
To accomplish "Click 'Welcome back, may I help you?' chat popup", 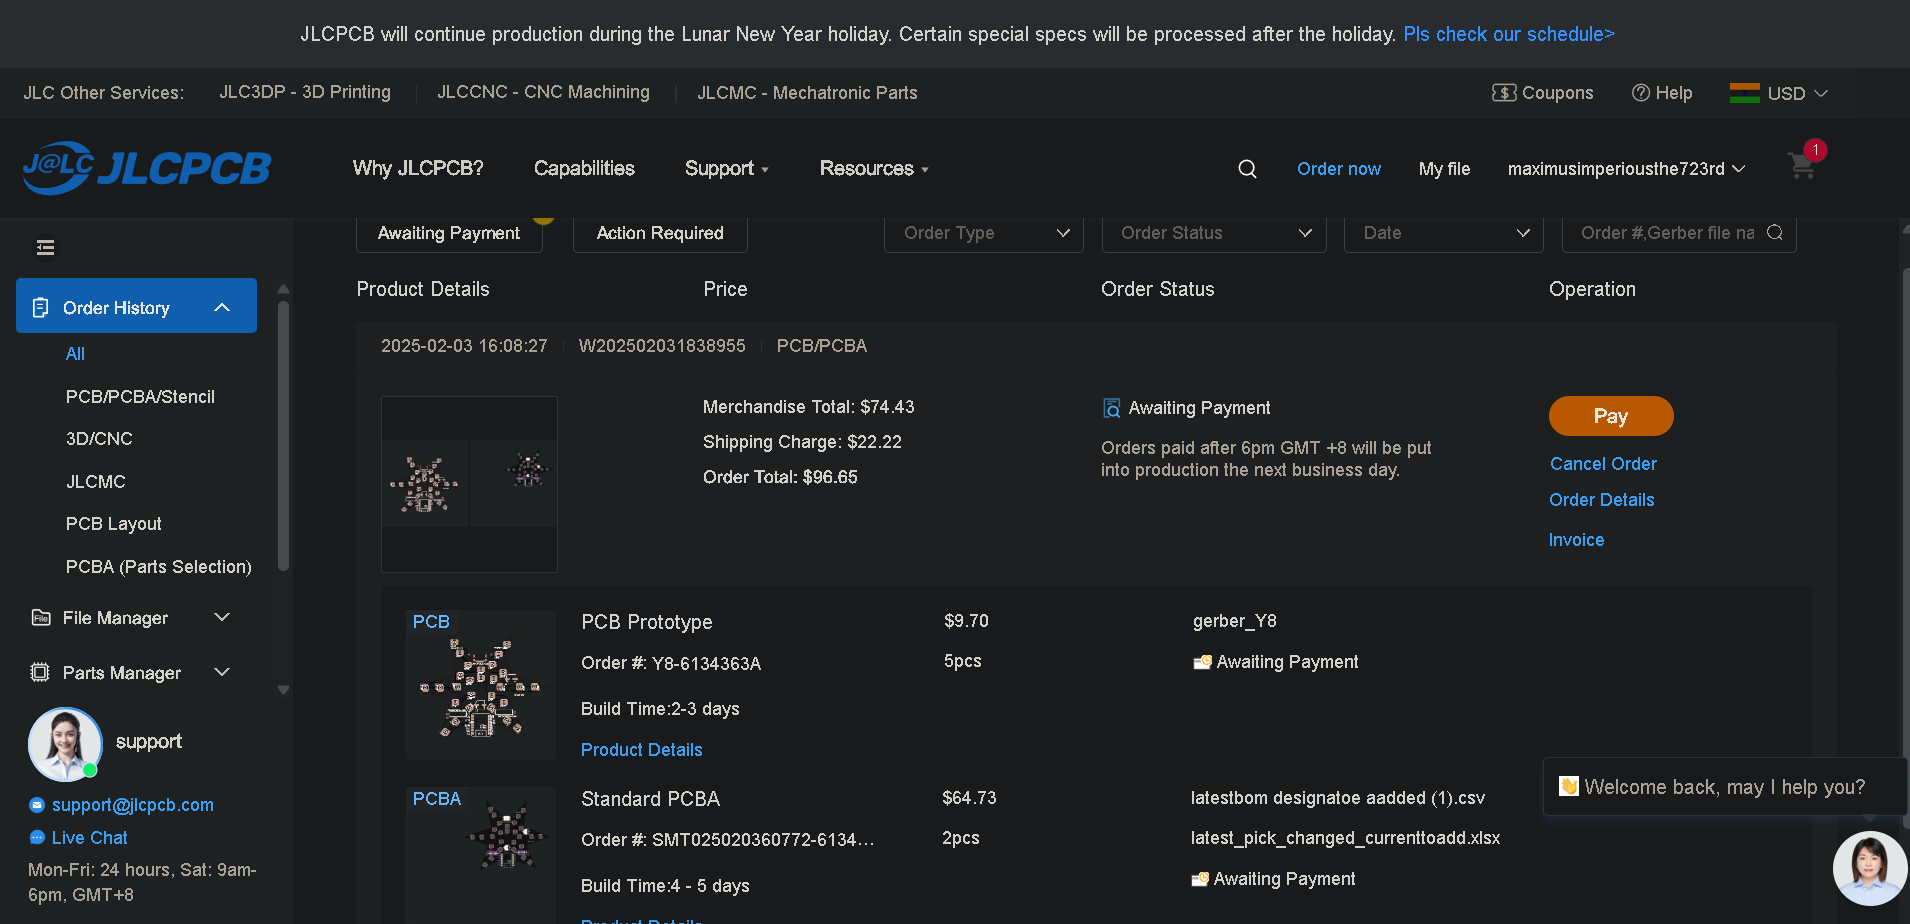I will [x=1724, y=787].
